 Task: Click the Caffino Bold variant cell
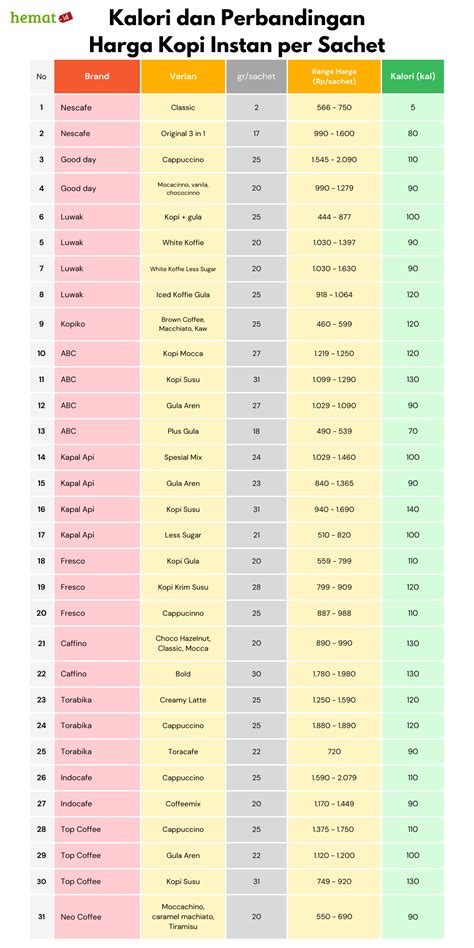click(x=183, y=674)
